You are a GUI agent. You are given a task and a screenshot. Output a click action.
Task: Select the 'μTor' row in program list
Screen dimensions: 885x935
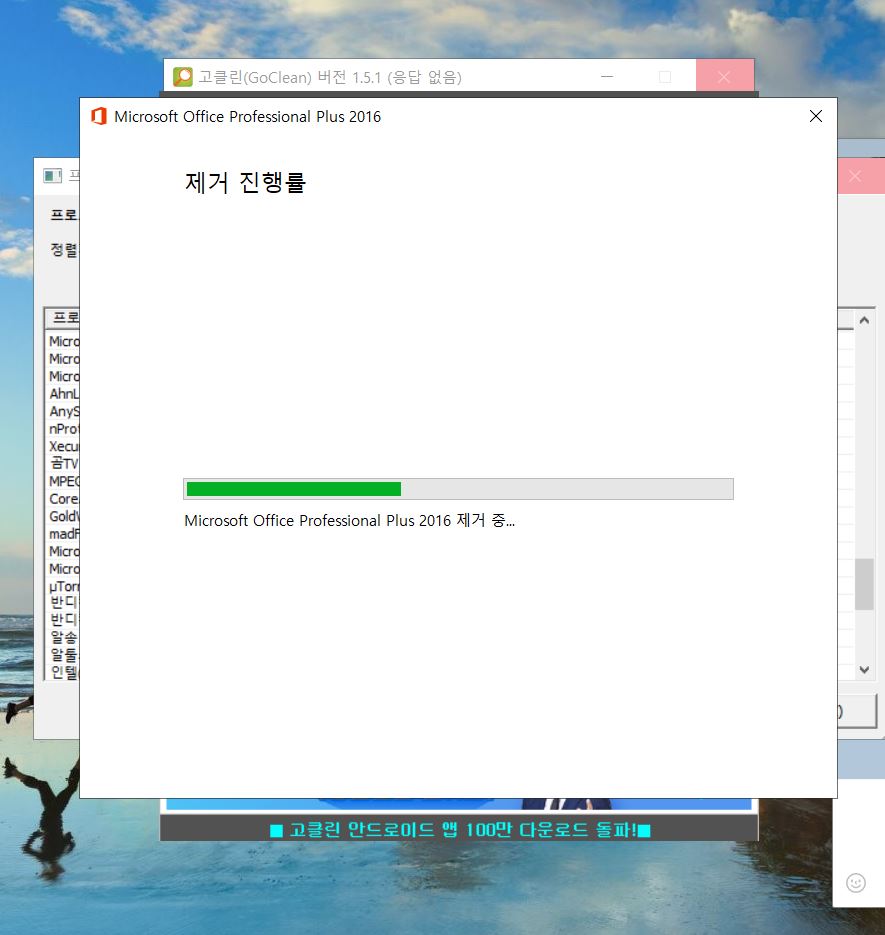tap(64, 586)
